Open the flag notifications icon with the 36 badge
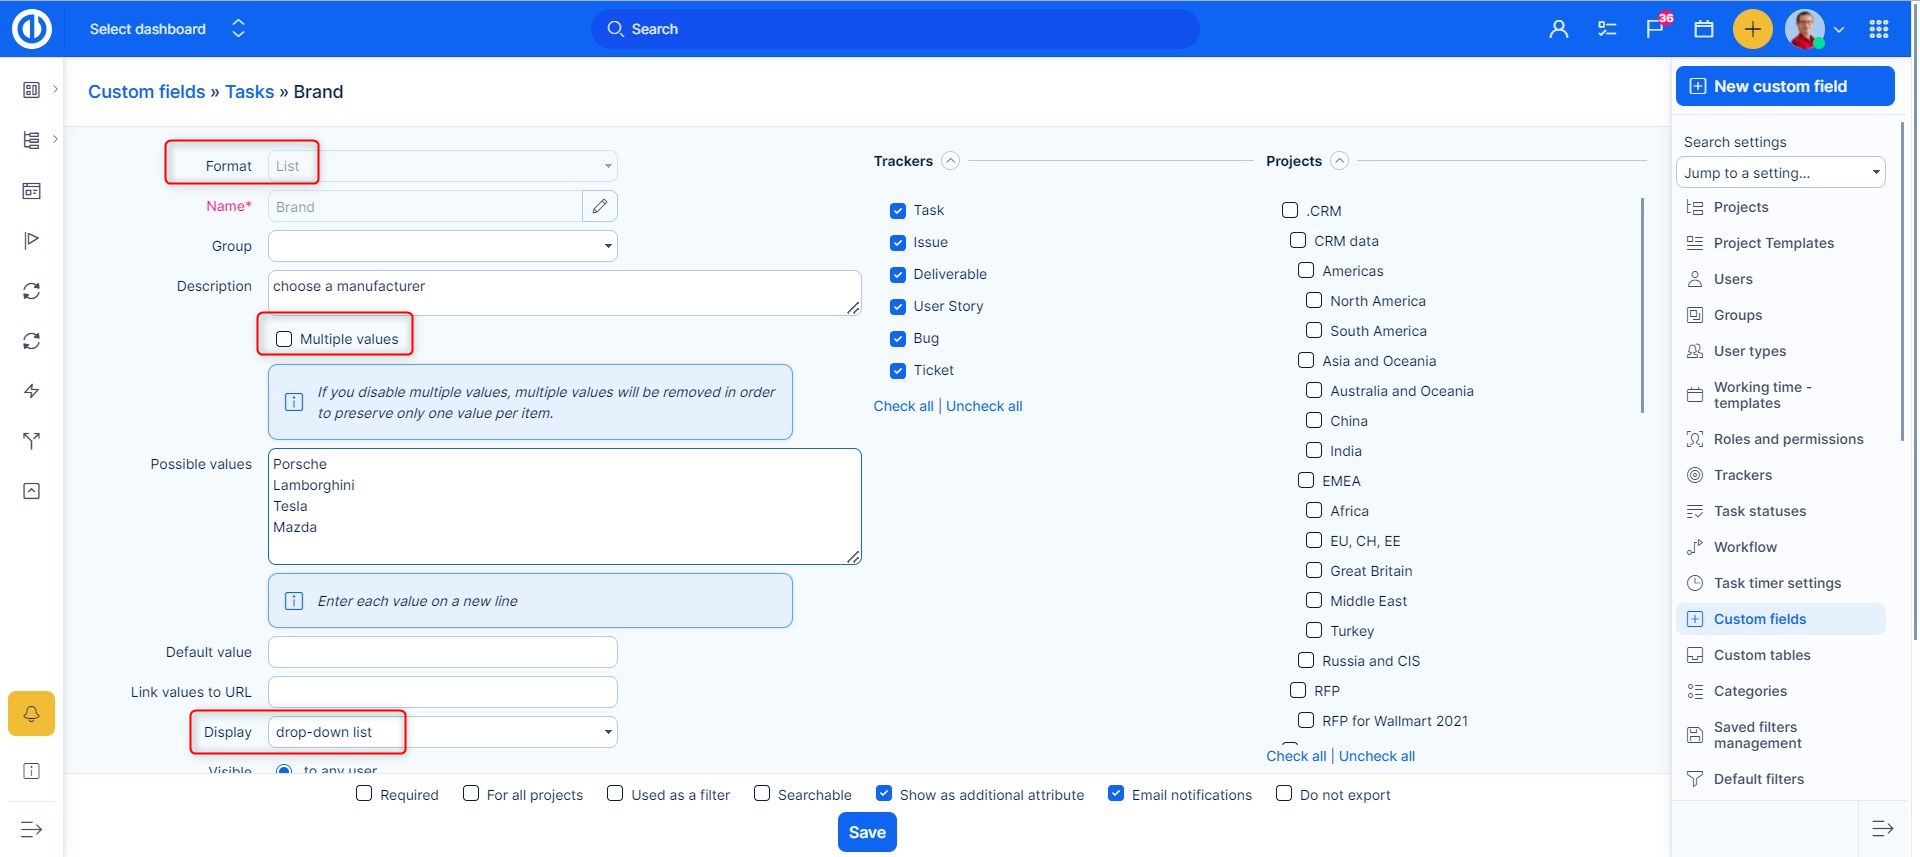 (1655, 29)
